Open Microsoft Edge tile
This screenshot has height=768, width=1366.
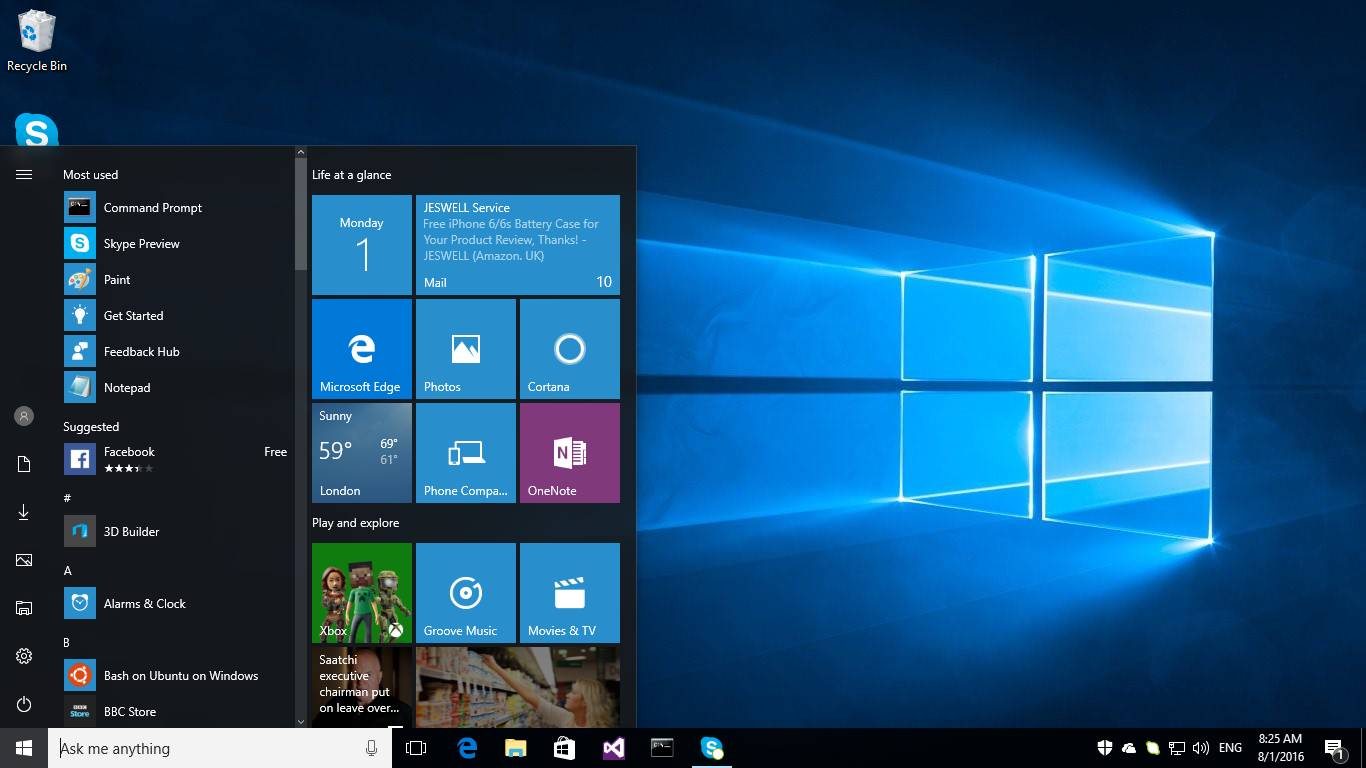(x=362, y=349)
